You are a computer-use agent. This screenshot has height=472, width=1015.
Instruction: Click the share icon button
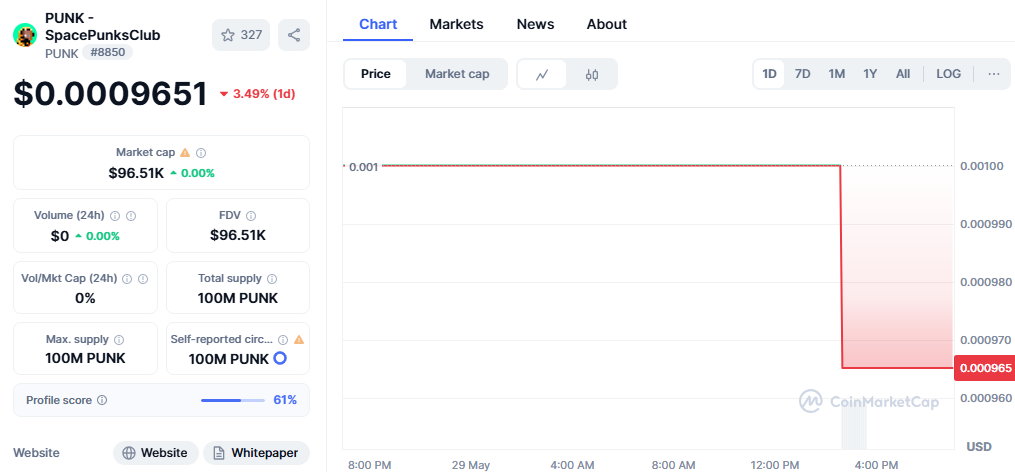(x=294, y=35)
